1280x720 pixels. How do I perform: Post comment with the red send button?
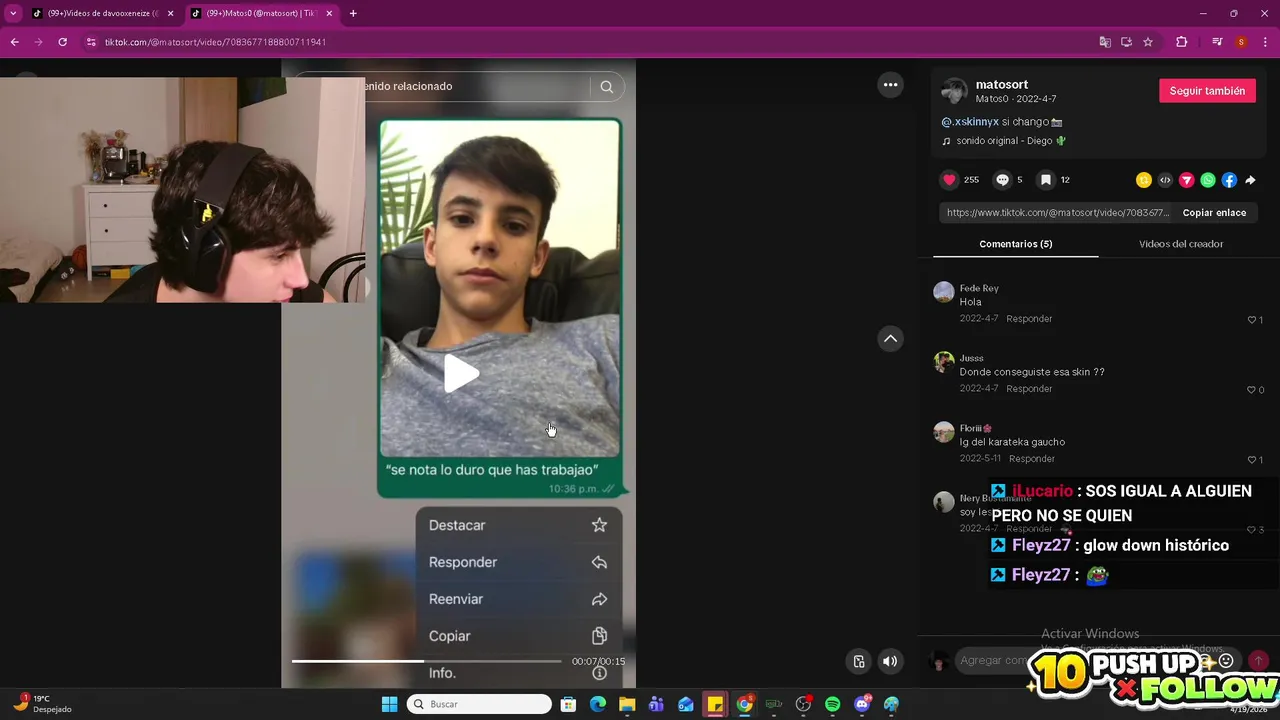pyautogui.click(x=1258, y=660)
